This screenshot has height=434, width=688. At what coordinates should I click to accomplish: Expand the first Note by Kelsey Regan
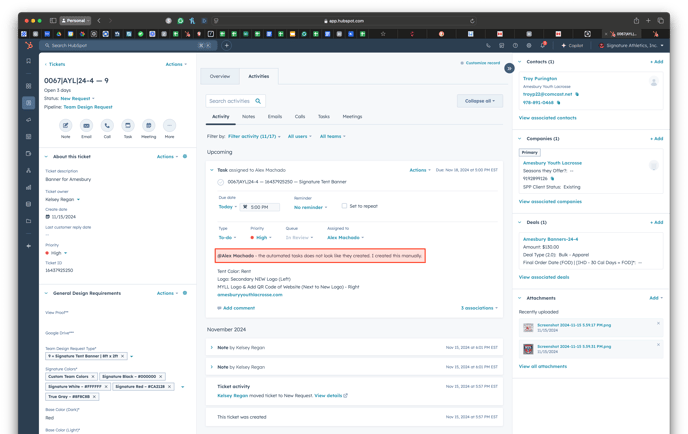[x=210, y=348]
